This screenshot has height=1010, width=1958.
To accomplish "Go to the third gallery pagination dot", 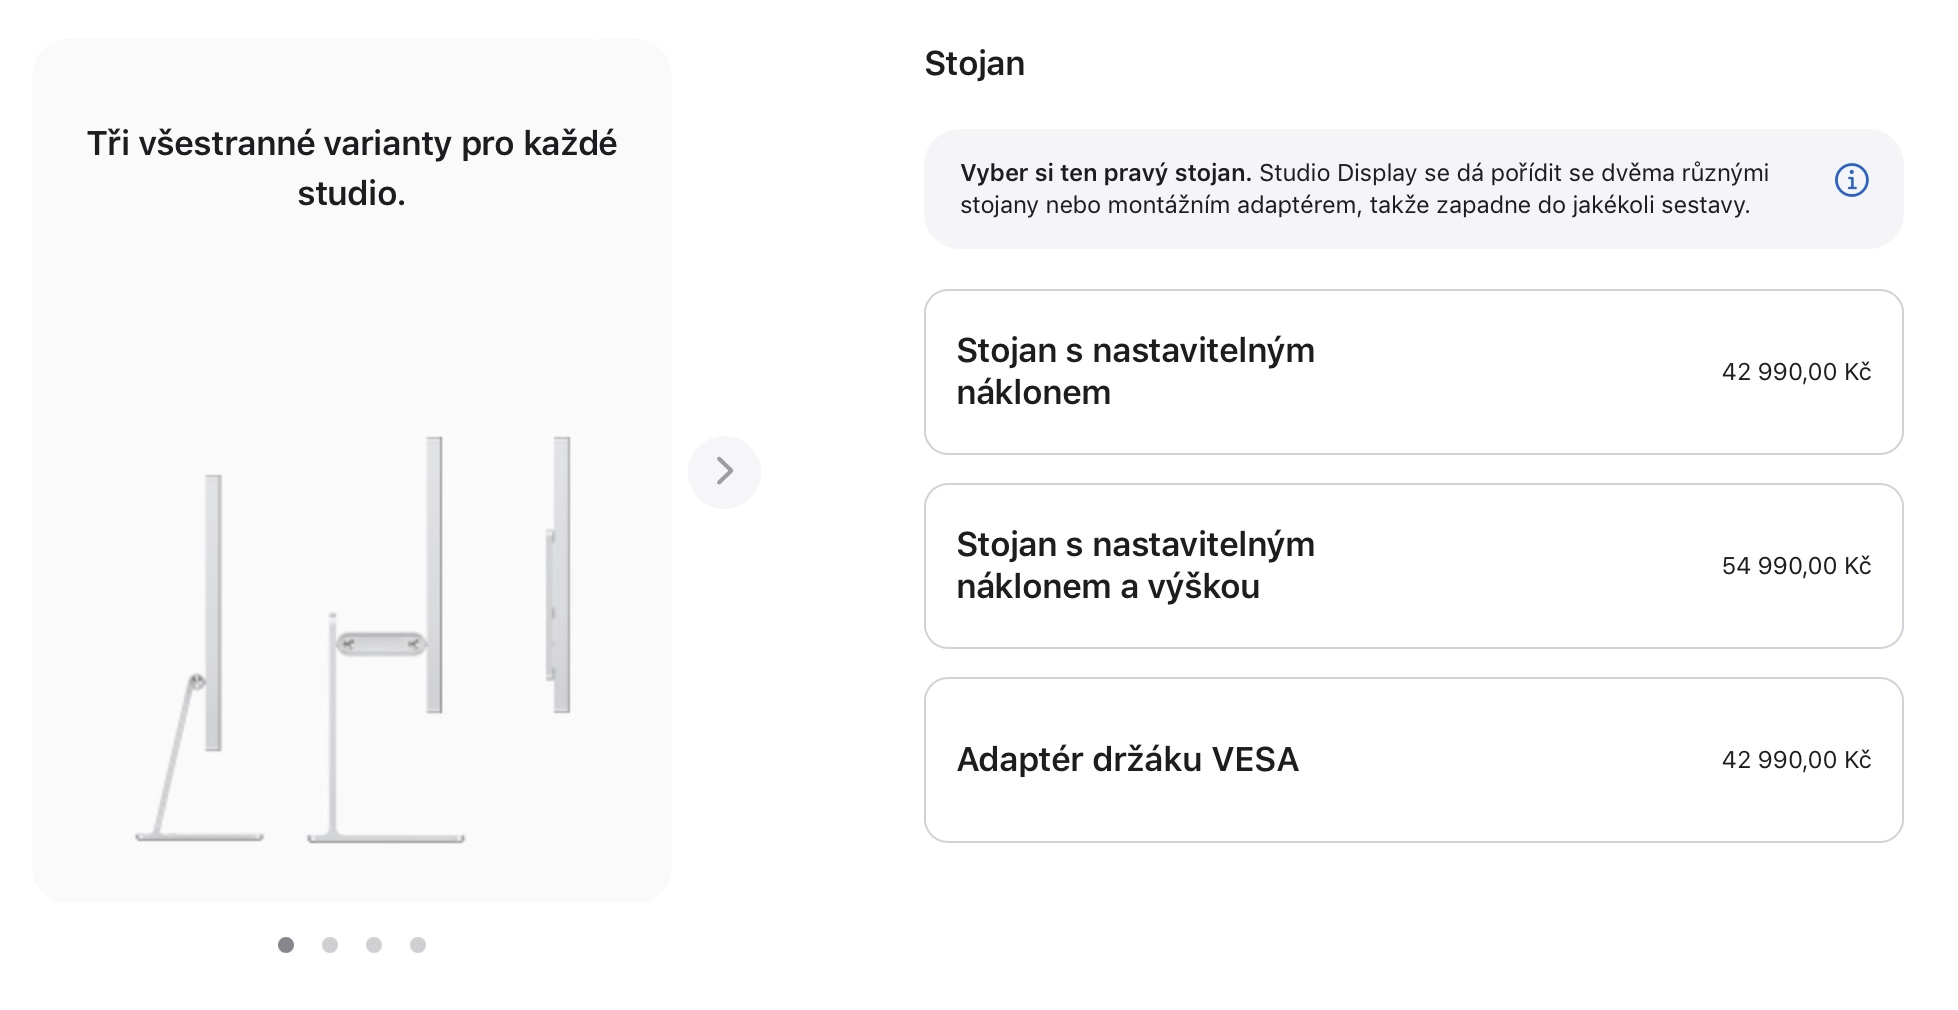I will 374,945.
